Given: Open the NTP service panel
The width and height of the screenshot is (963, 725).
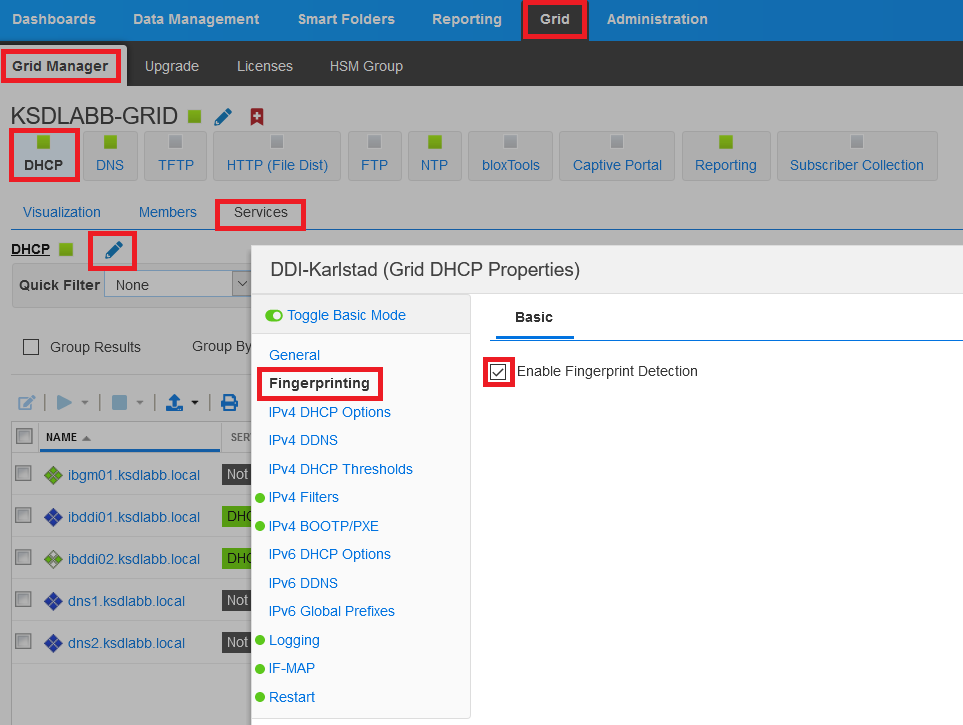Looking at the screenshot, I should click(434, 155).
